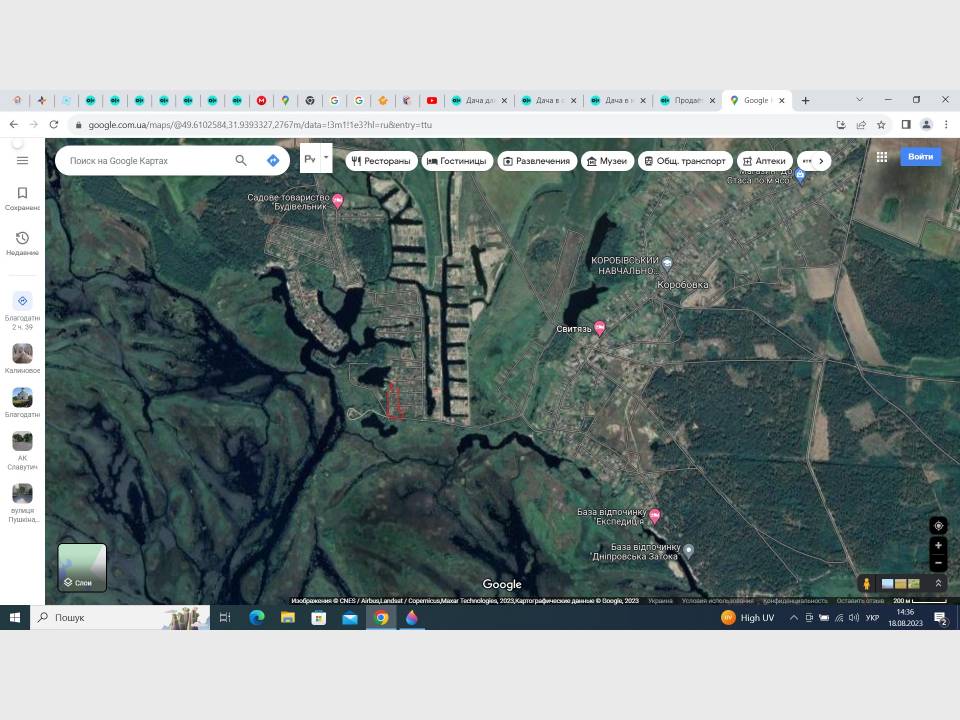Open the Google Maps hamburger menu
The width and height of the screenshot is (960, 720).
pyautogui.click(x=23, y=160)
